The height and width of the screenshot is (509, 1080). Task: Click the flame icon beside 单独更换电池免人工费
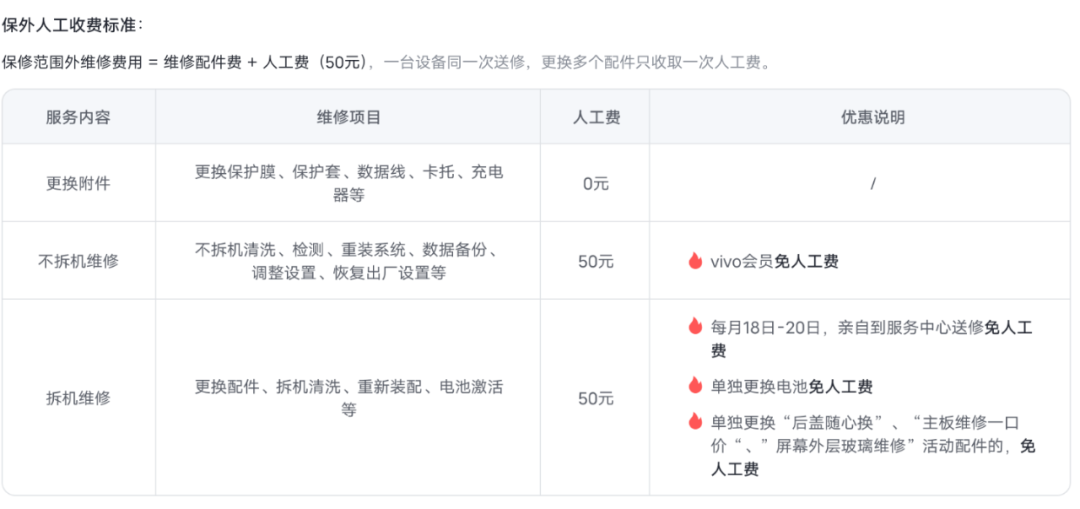click(695, 385)
